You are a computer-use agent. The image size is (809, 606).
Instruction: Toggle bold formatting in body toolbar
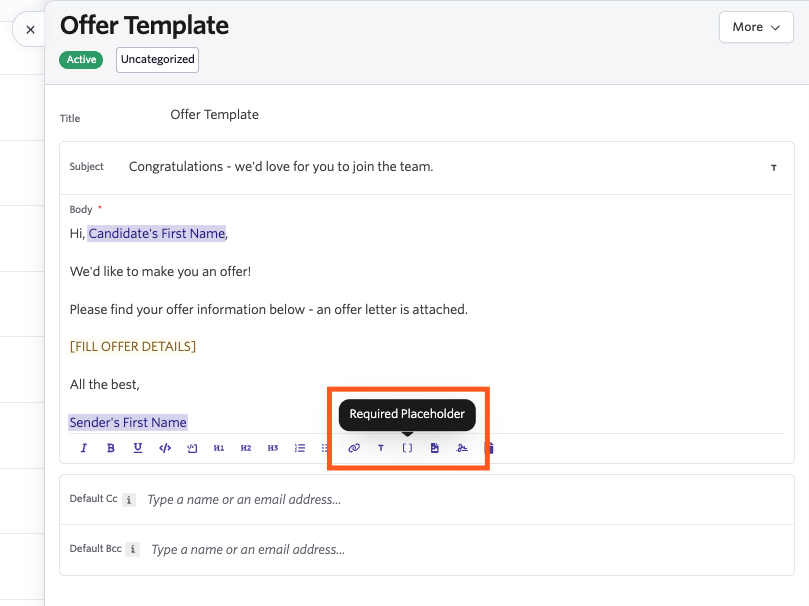coord(110,448)
